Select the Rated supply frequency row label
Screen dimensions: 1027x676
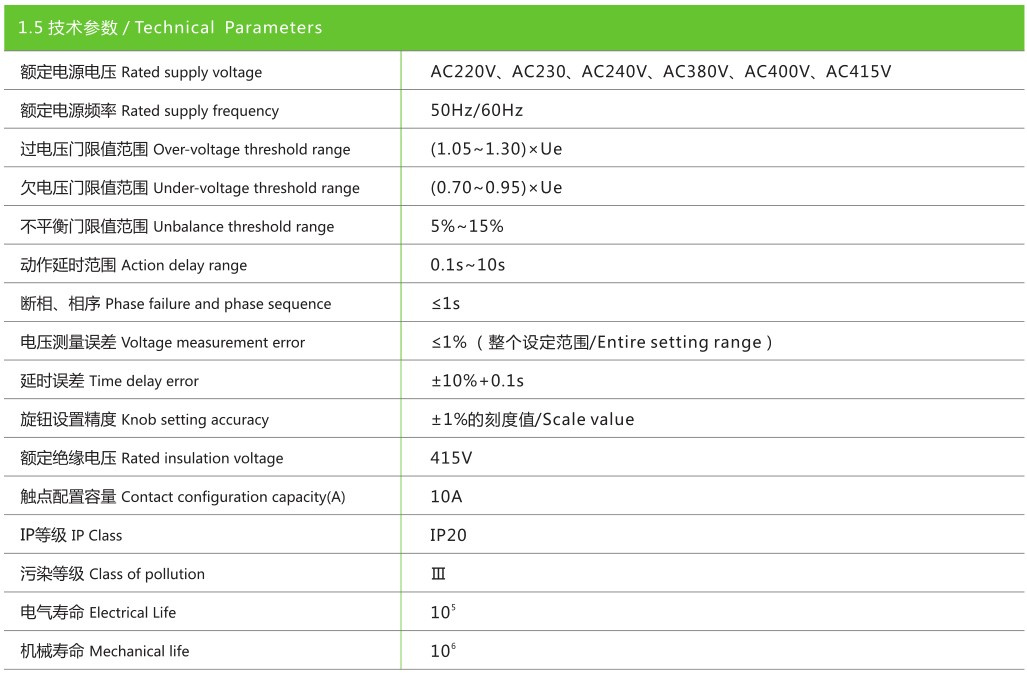[x=149, y=111]
